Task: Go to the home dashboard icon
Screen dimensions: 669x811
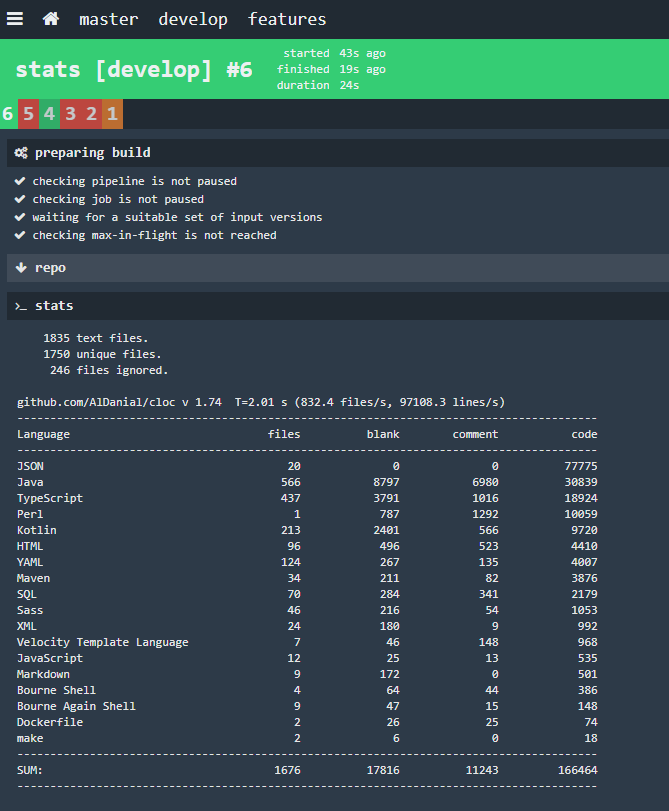Action: point(51,19)
